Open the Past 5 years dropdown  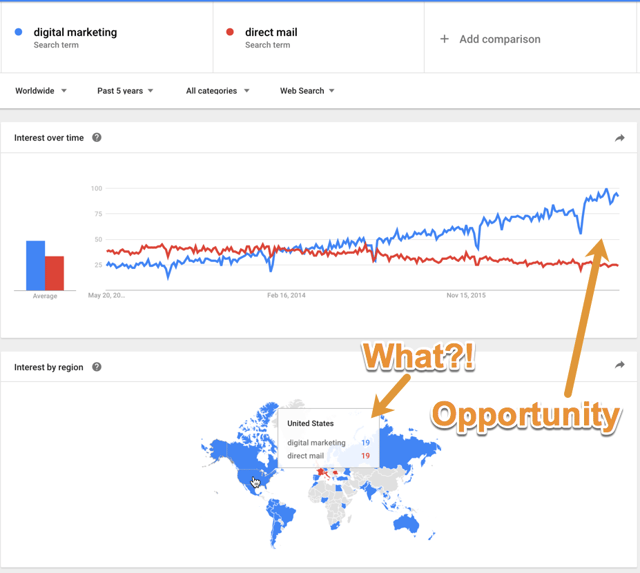(125, 91)
